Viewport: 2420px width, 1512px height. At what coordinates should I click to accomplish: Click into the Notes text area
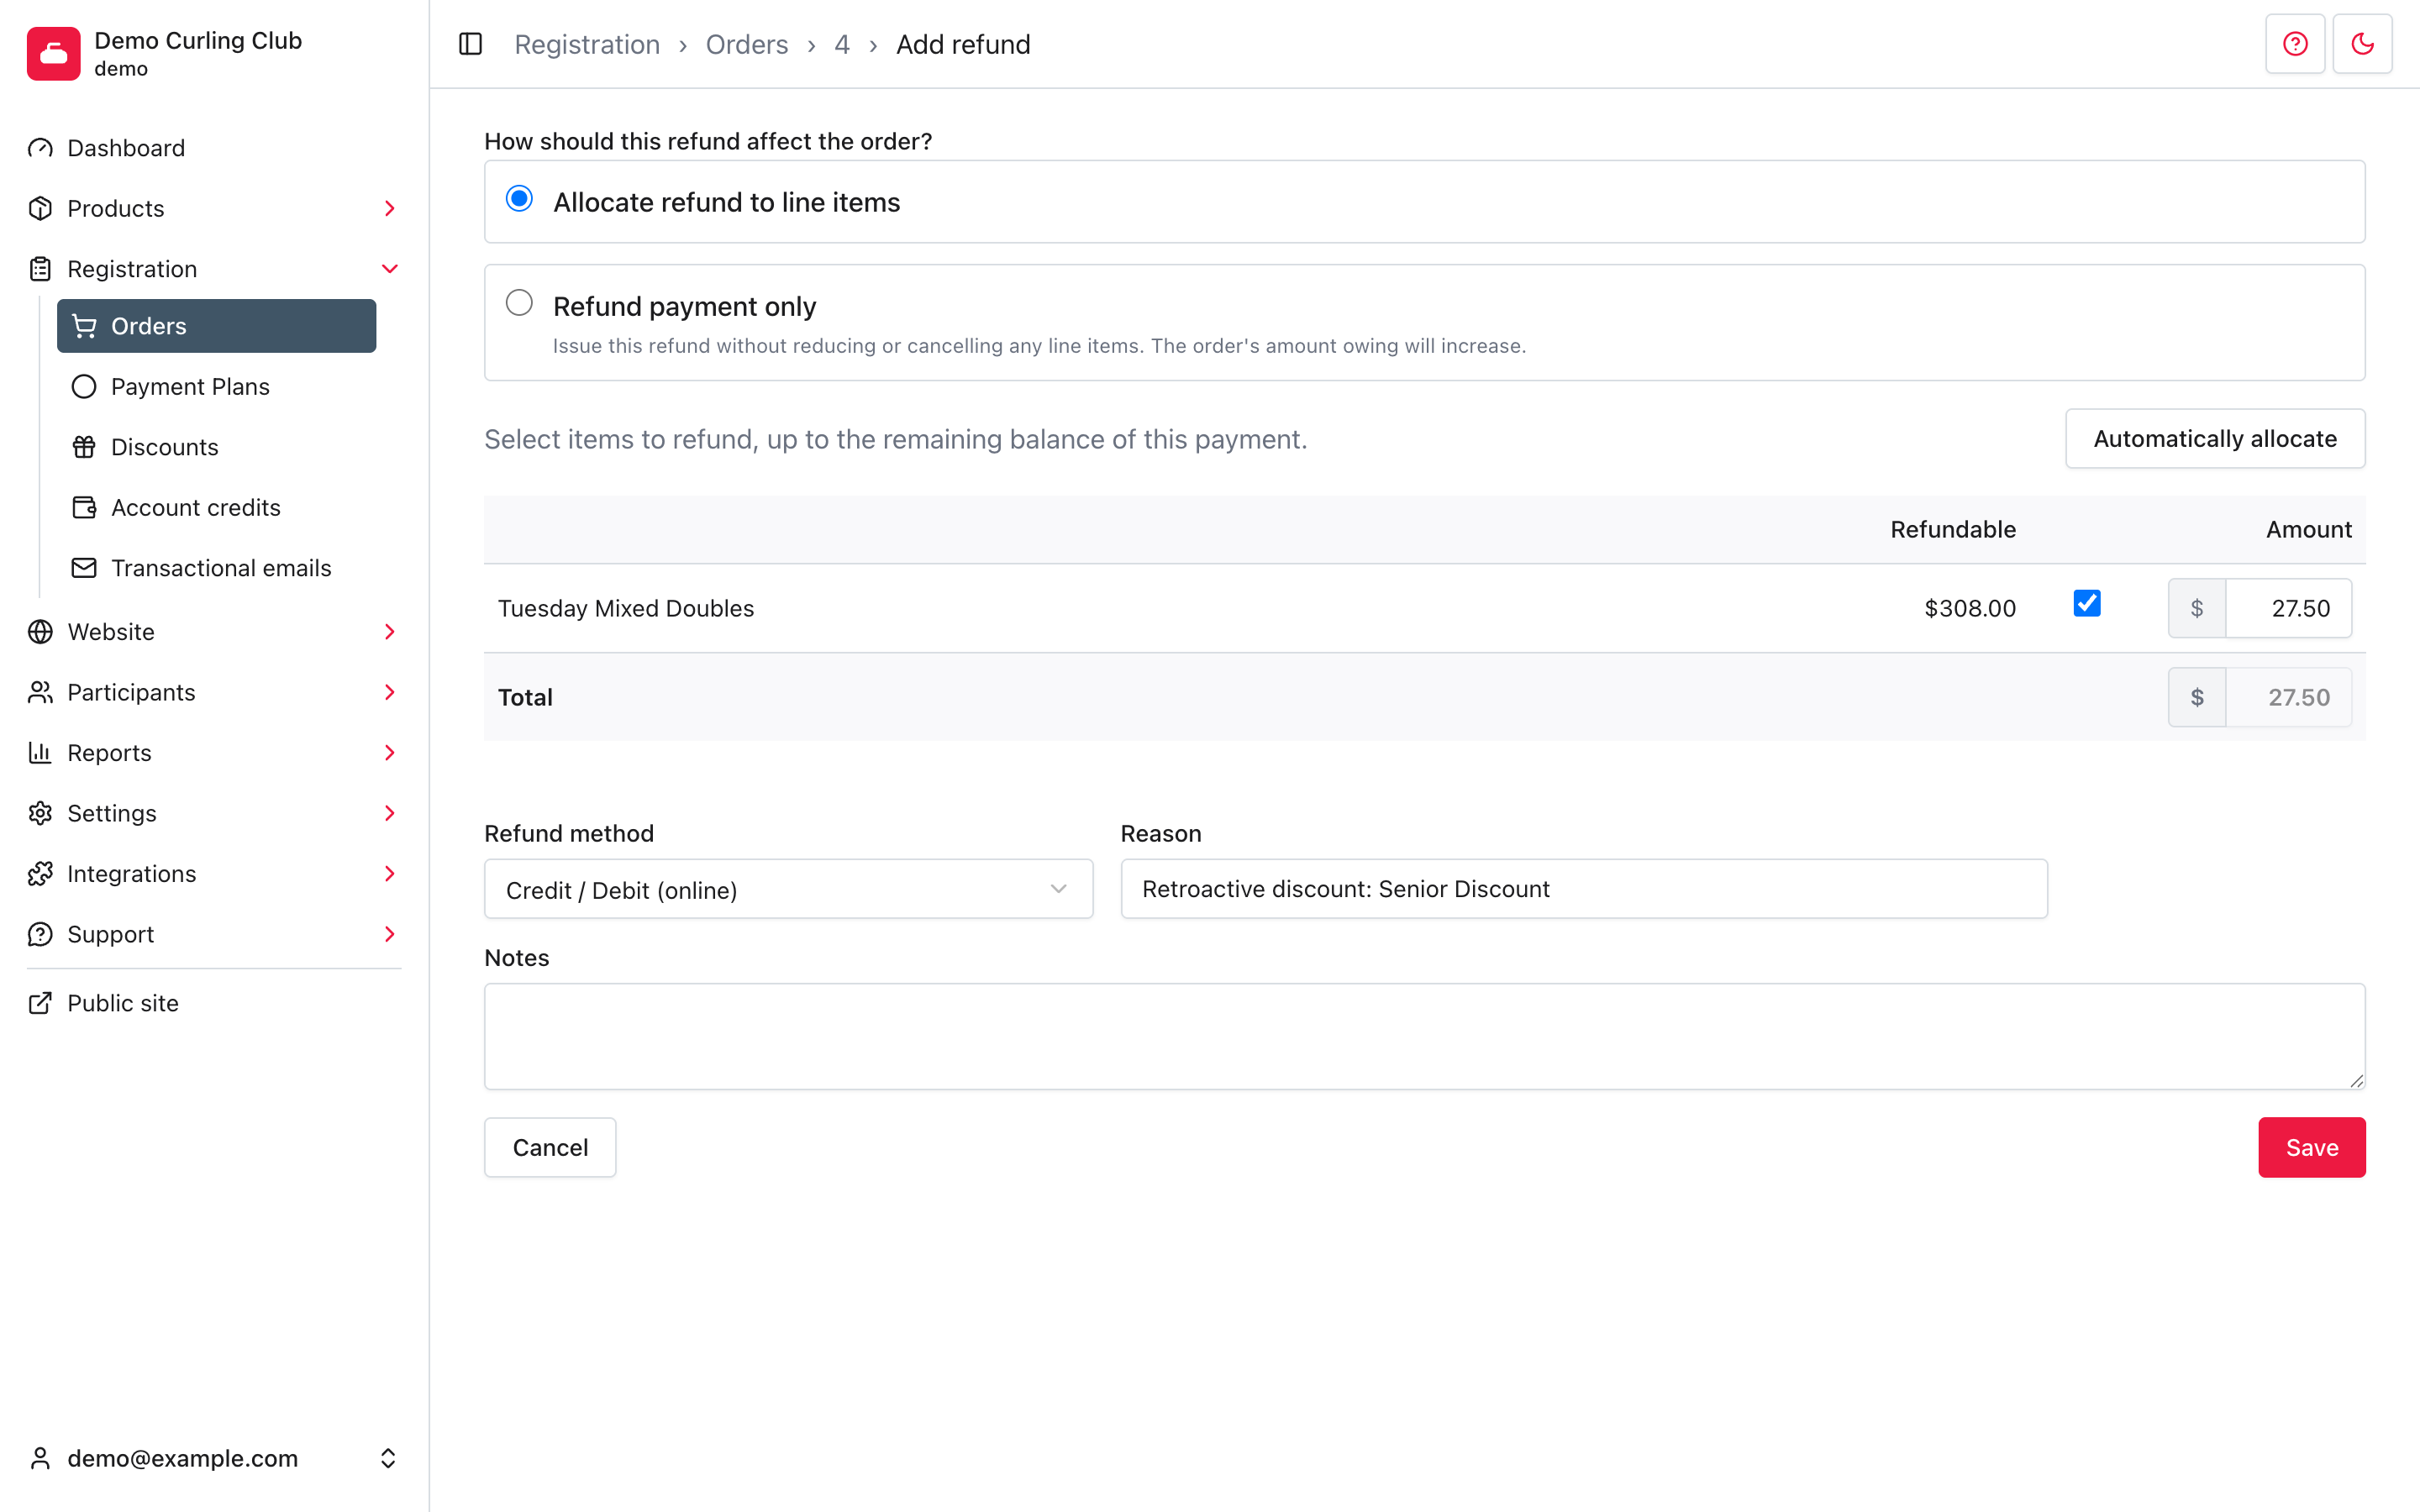[1425, 1036]
